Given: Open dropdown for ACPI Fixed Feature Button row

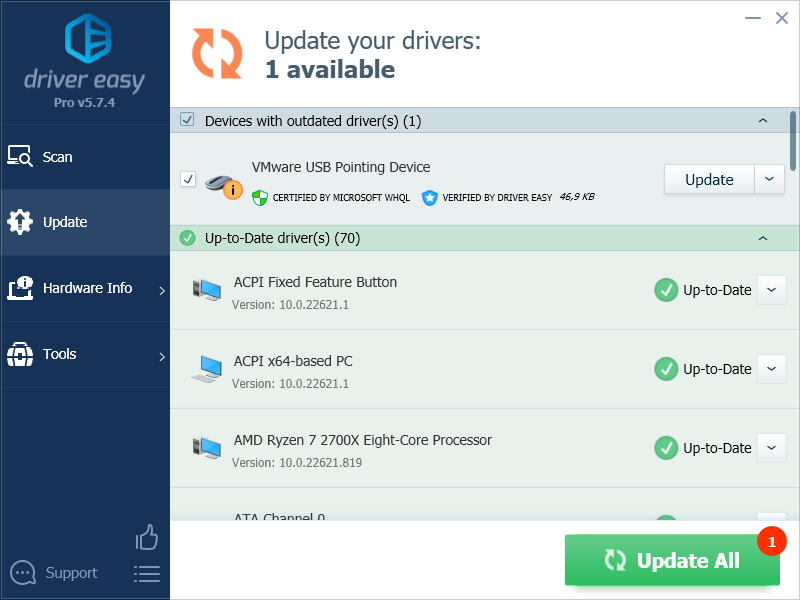Looking at the screenshot, I should pyautogui.click(x=771, y=290).
